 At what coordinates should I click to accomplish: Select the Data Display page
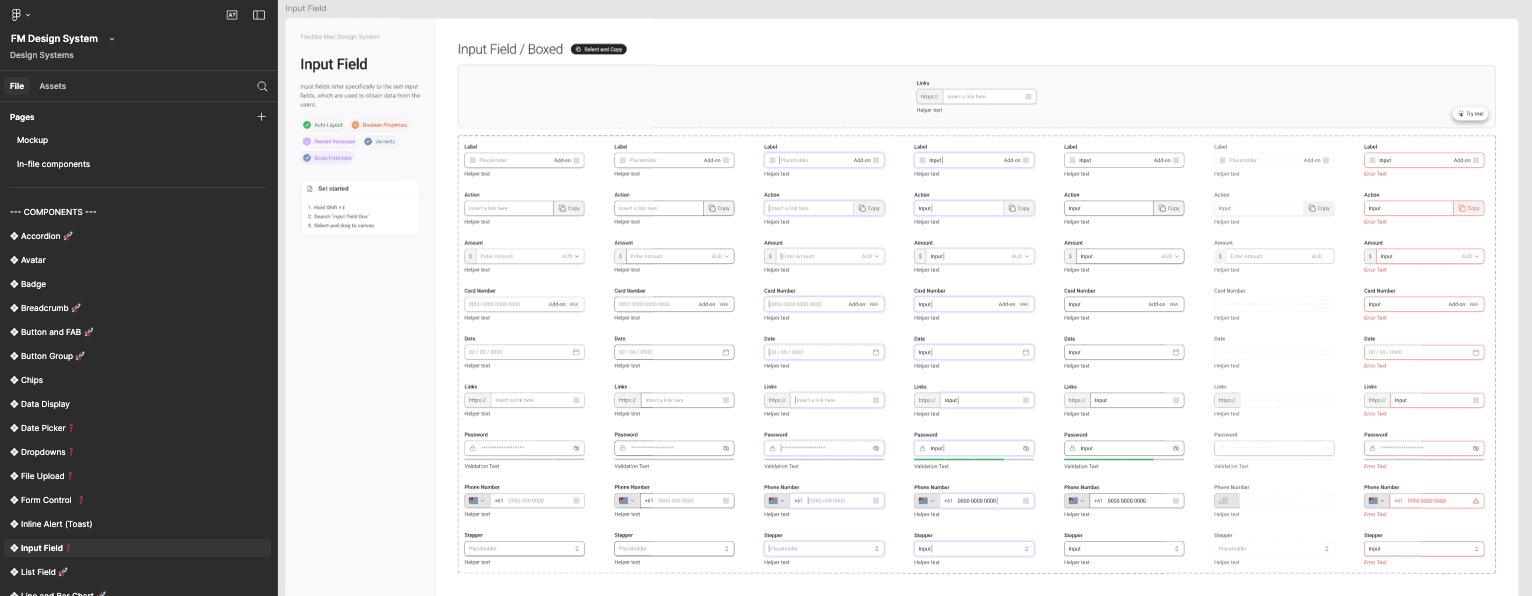[138, 404]
